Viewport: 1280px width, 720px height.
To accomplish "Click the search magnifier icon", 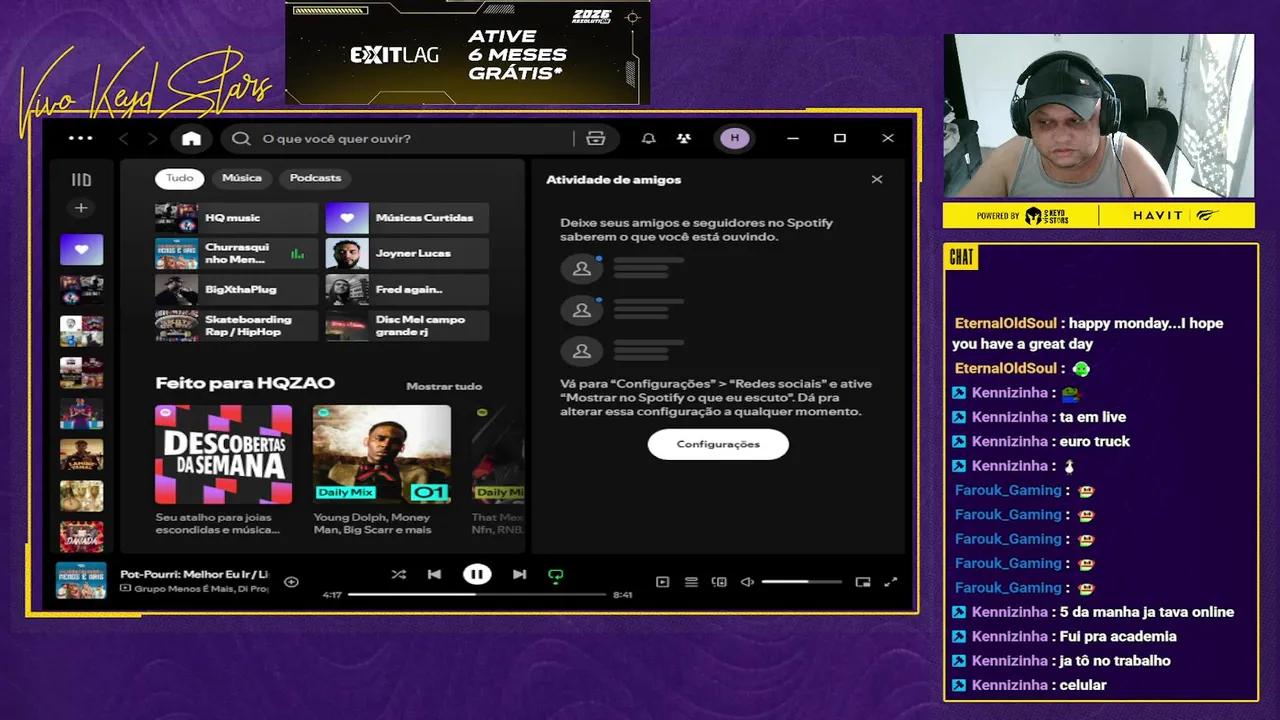I will pyautogui.click(x=241, y=139).
